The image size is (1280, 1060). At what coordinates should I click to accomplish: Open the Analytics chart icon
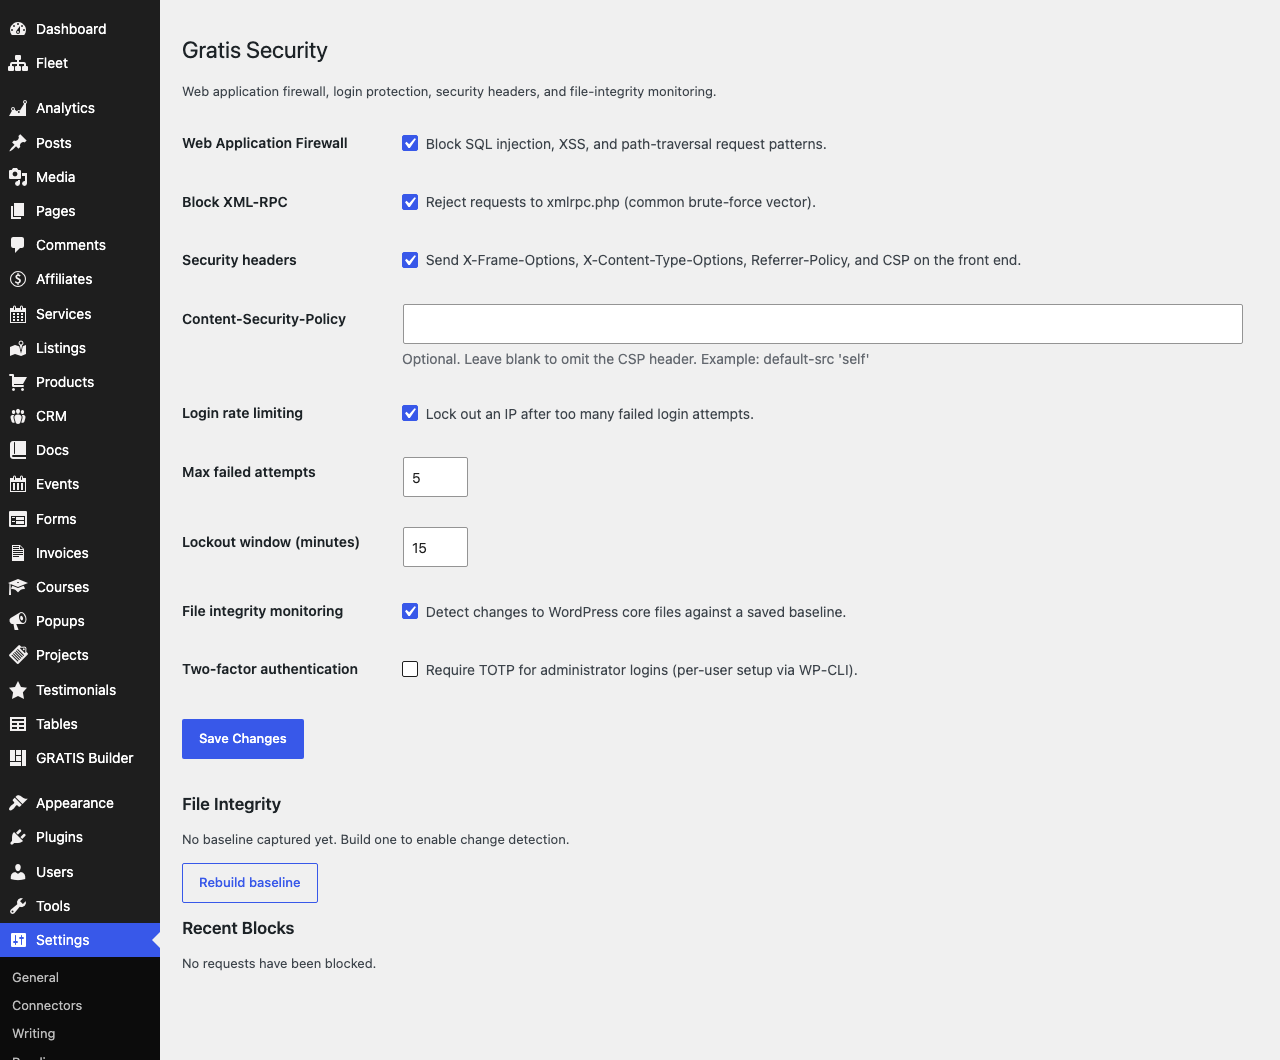18,108
